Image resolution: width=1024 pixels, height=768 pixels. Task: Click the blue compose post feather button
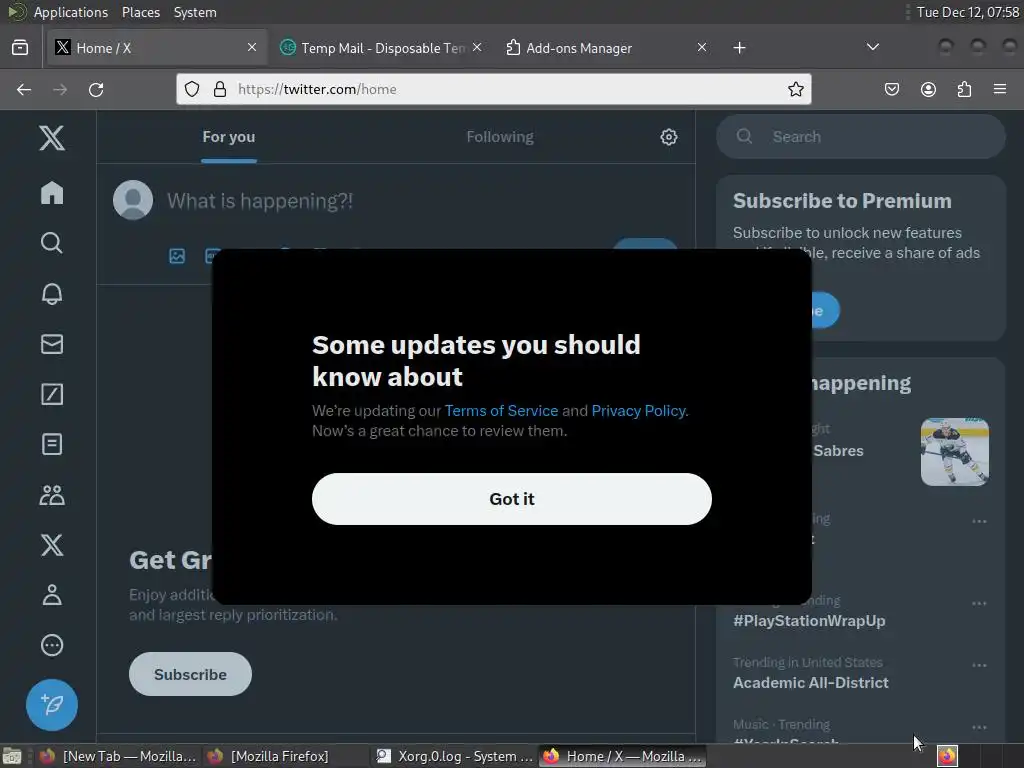click(x=52, y=705)
